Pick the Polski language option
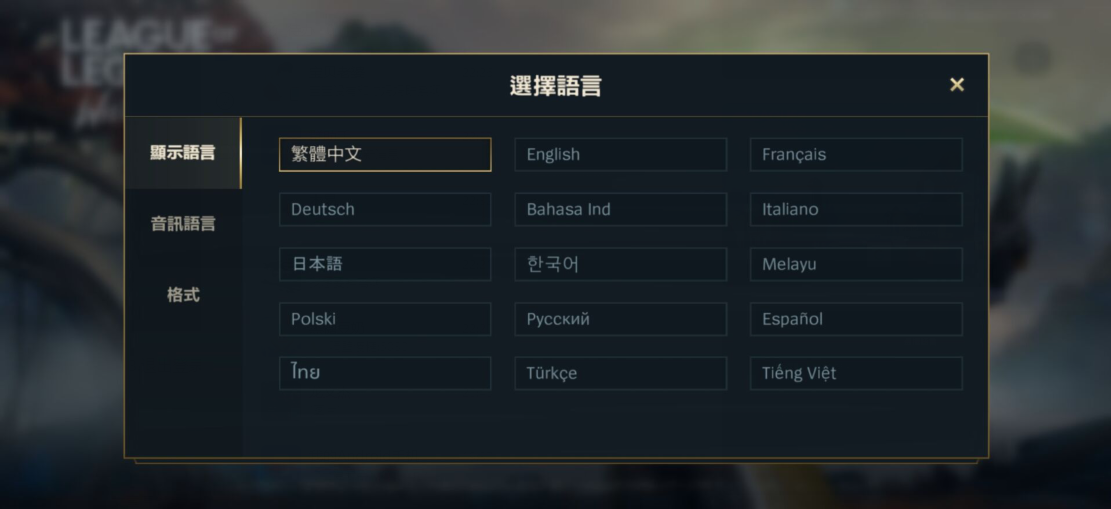The image size is (1111, 509). [385, 319]
